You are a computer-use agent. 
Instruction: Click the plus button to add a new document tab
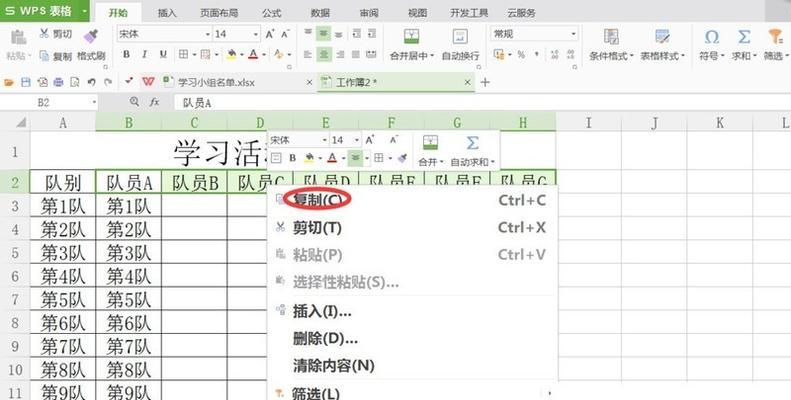[x=485, y=82]
